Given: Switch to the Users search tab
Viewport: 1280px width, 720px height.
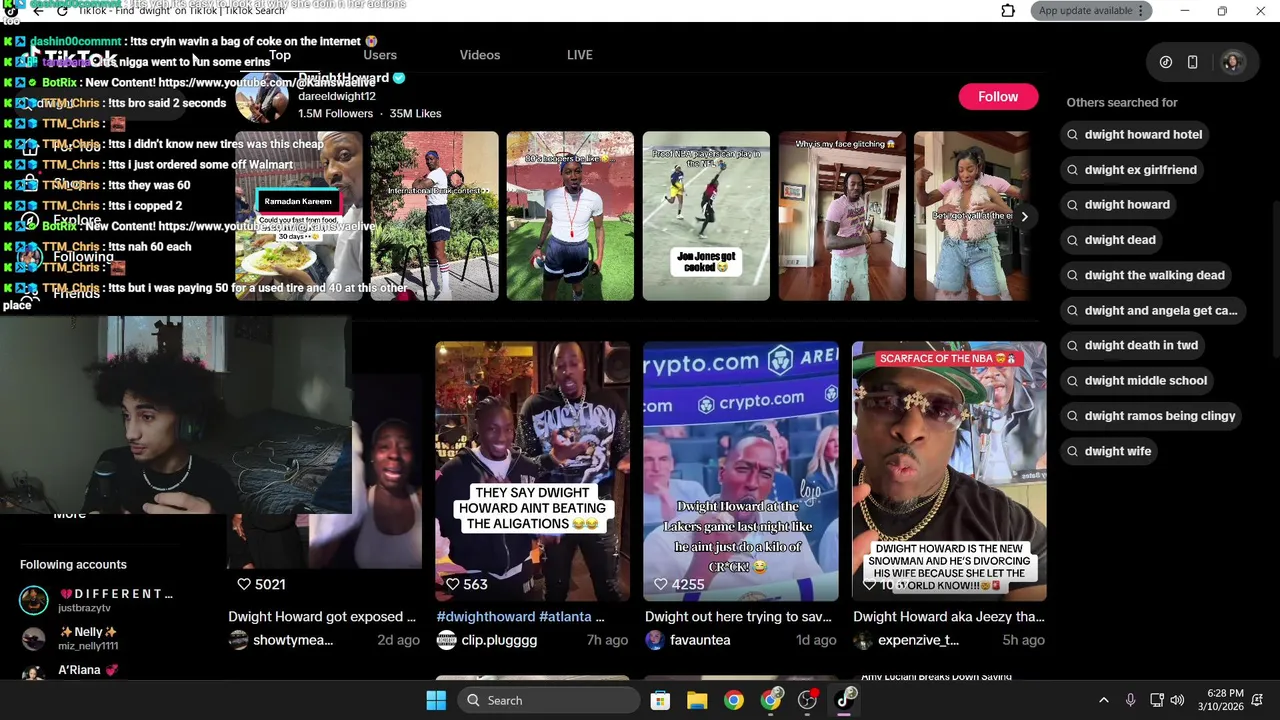Looking at the screenshot, I should [x=380, y=55].
